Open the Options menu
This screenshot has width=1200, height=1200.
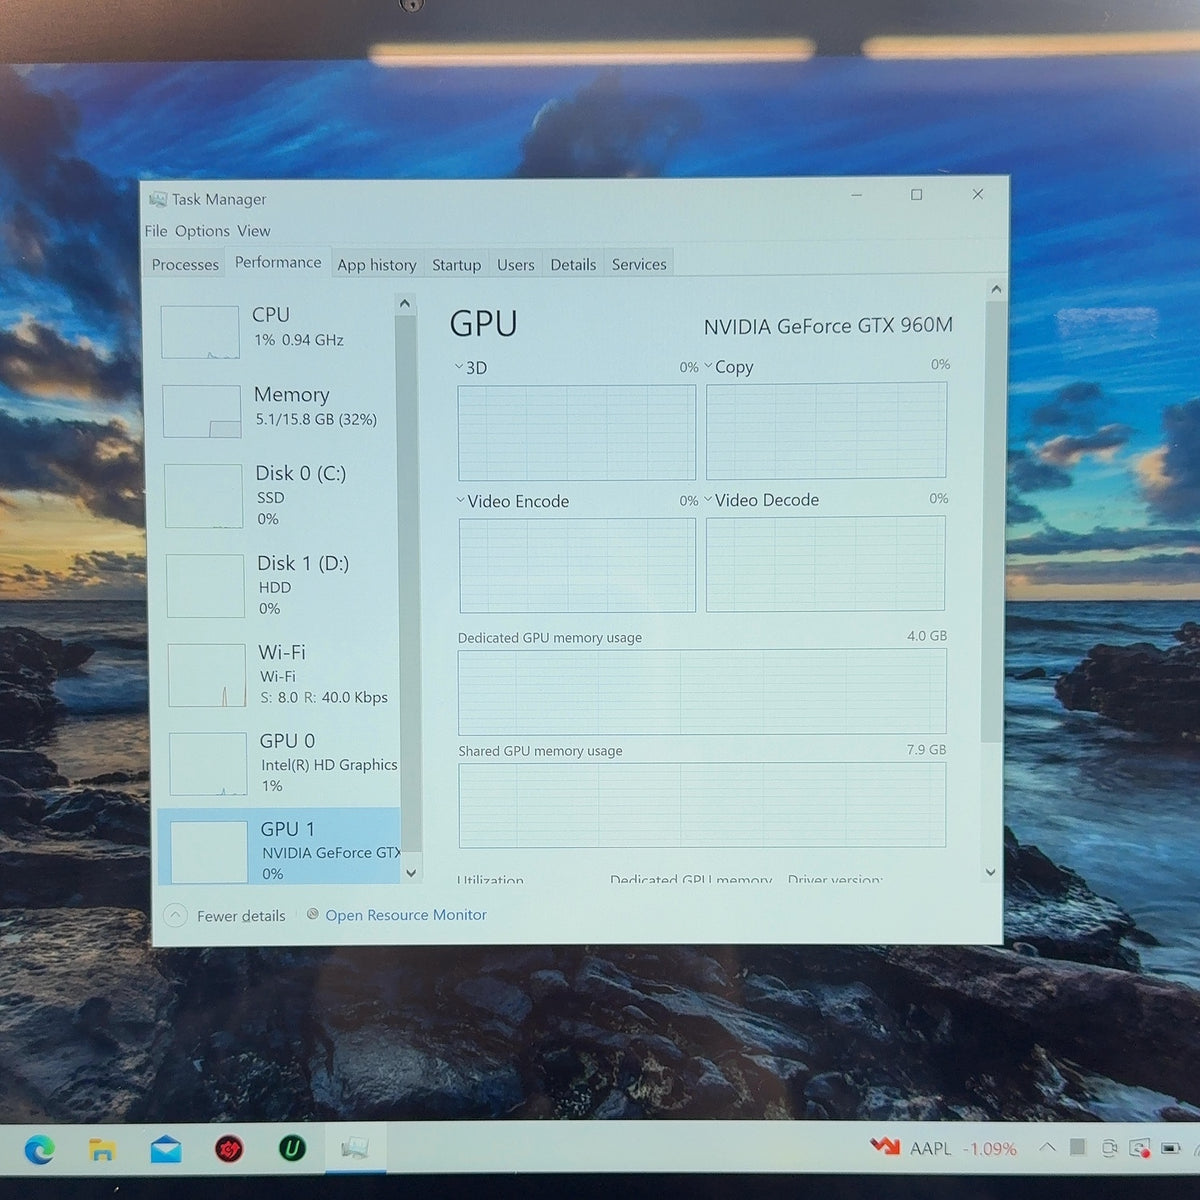click(x=202, y=231)
